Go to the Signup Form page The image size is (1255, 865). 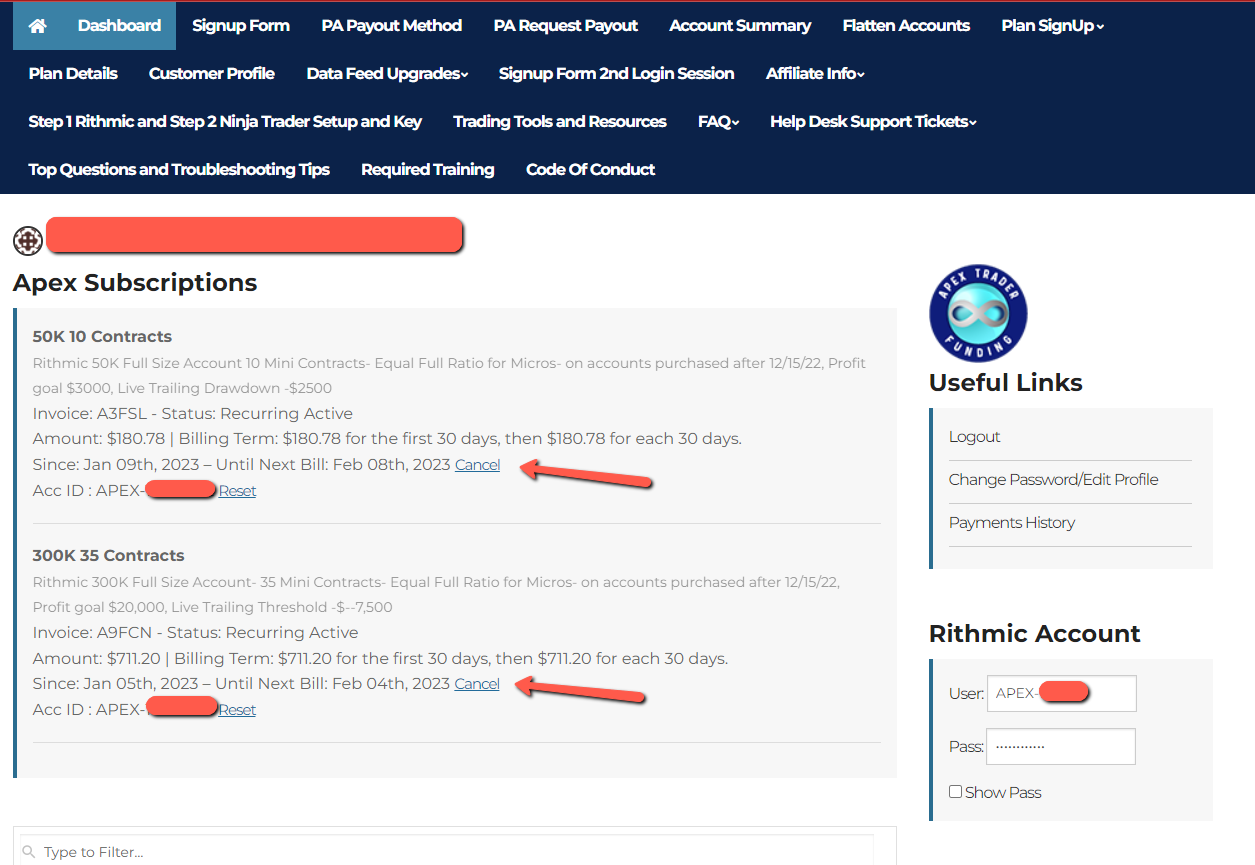tap(241, 26)
